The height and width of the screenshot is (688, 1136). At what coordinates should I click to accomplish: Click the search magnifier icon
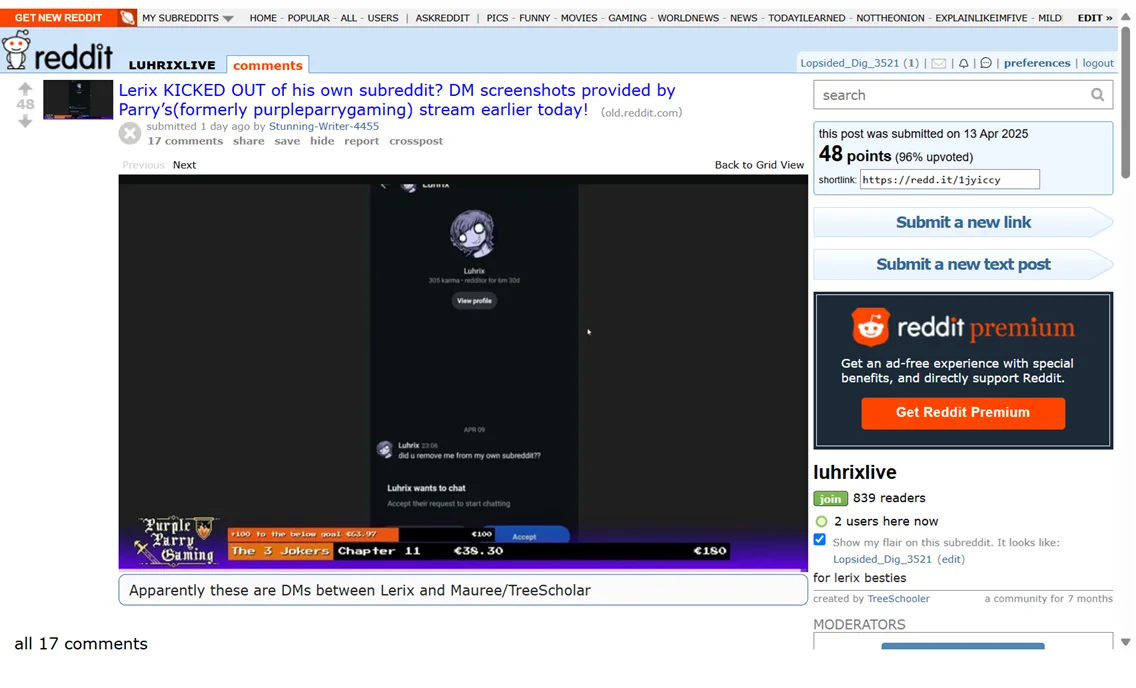[x=1098, y=95]
